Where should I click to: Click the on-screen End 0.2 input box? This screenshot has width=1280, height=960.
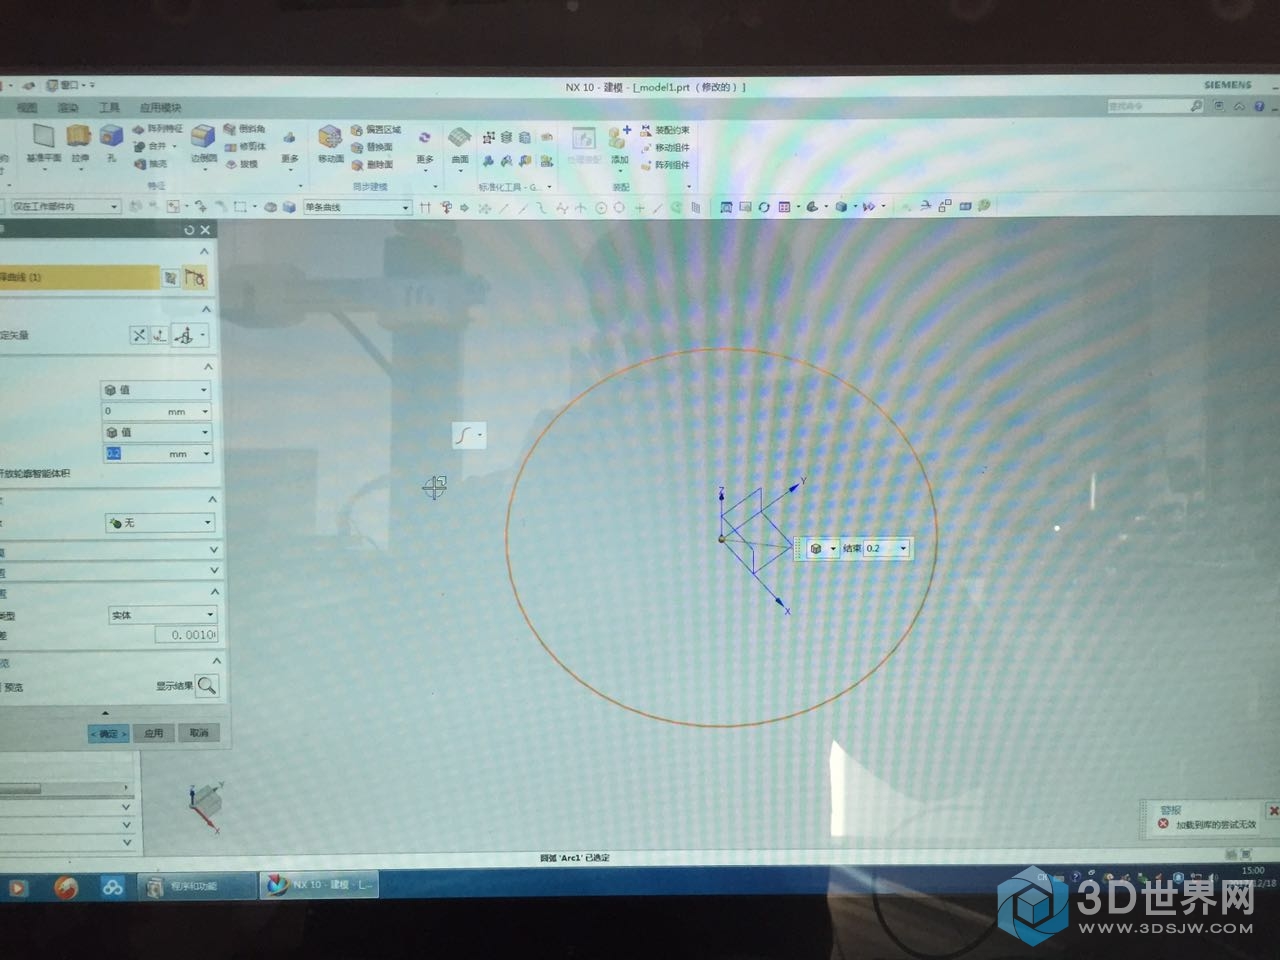coord(887,548)
